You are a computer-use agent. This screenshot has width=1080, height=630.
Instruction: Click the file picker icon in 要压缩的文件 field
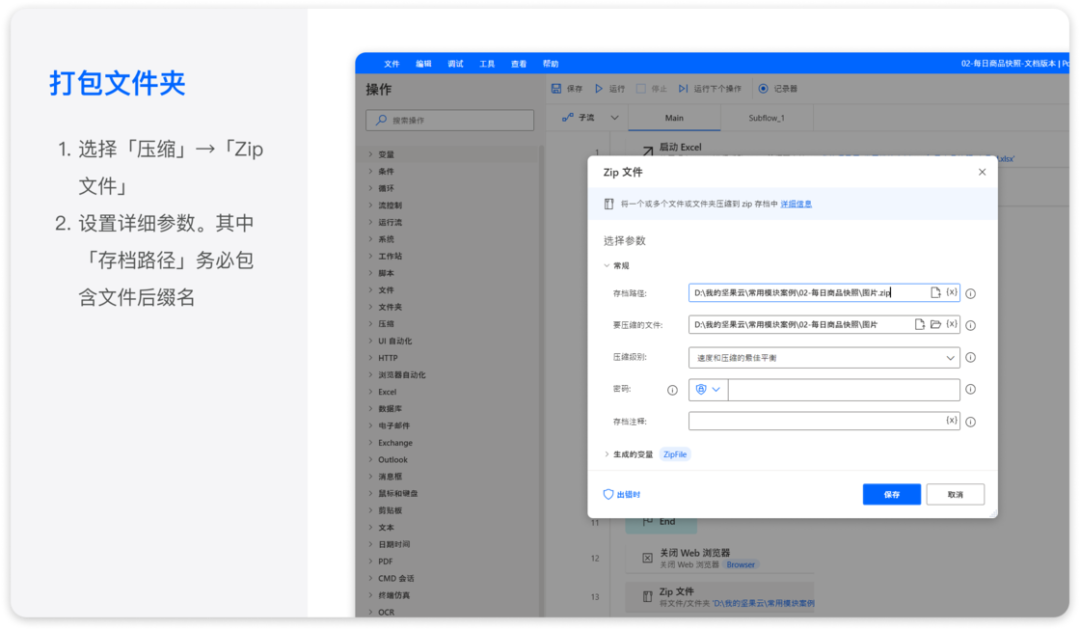(920, 324)
